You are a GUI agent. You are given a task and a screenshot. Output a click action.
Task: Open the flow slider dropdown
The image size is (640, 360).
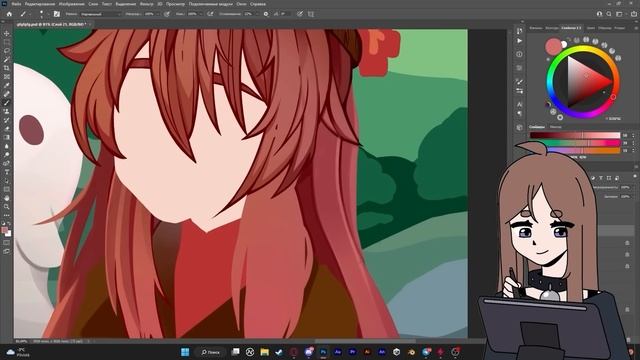pos(202,14)
